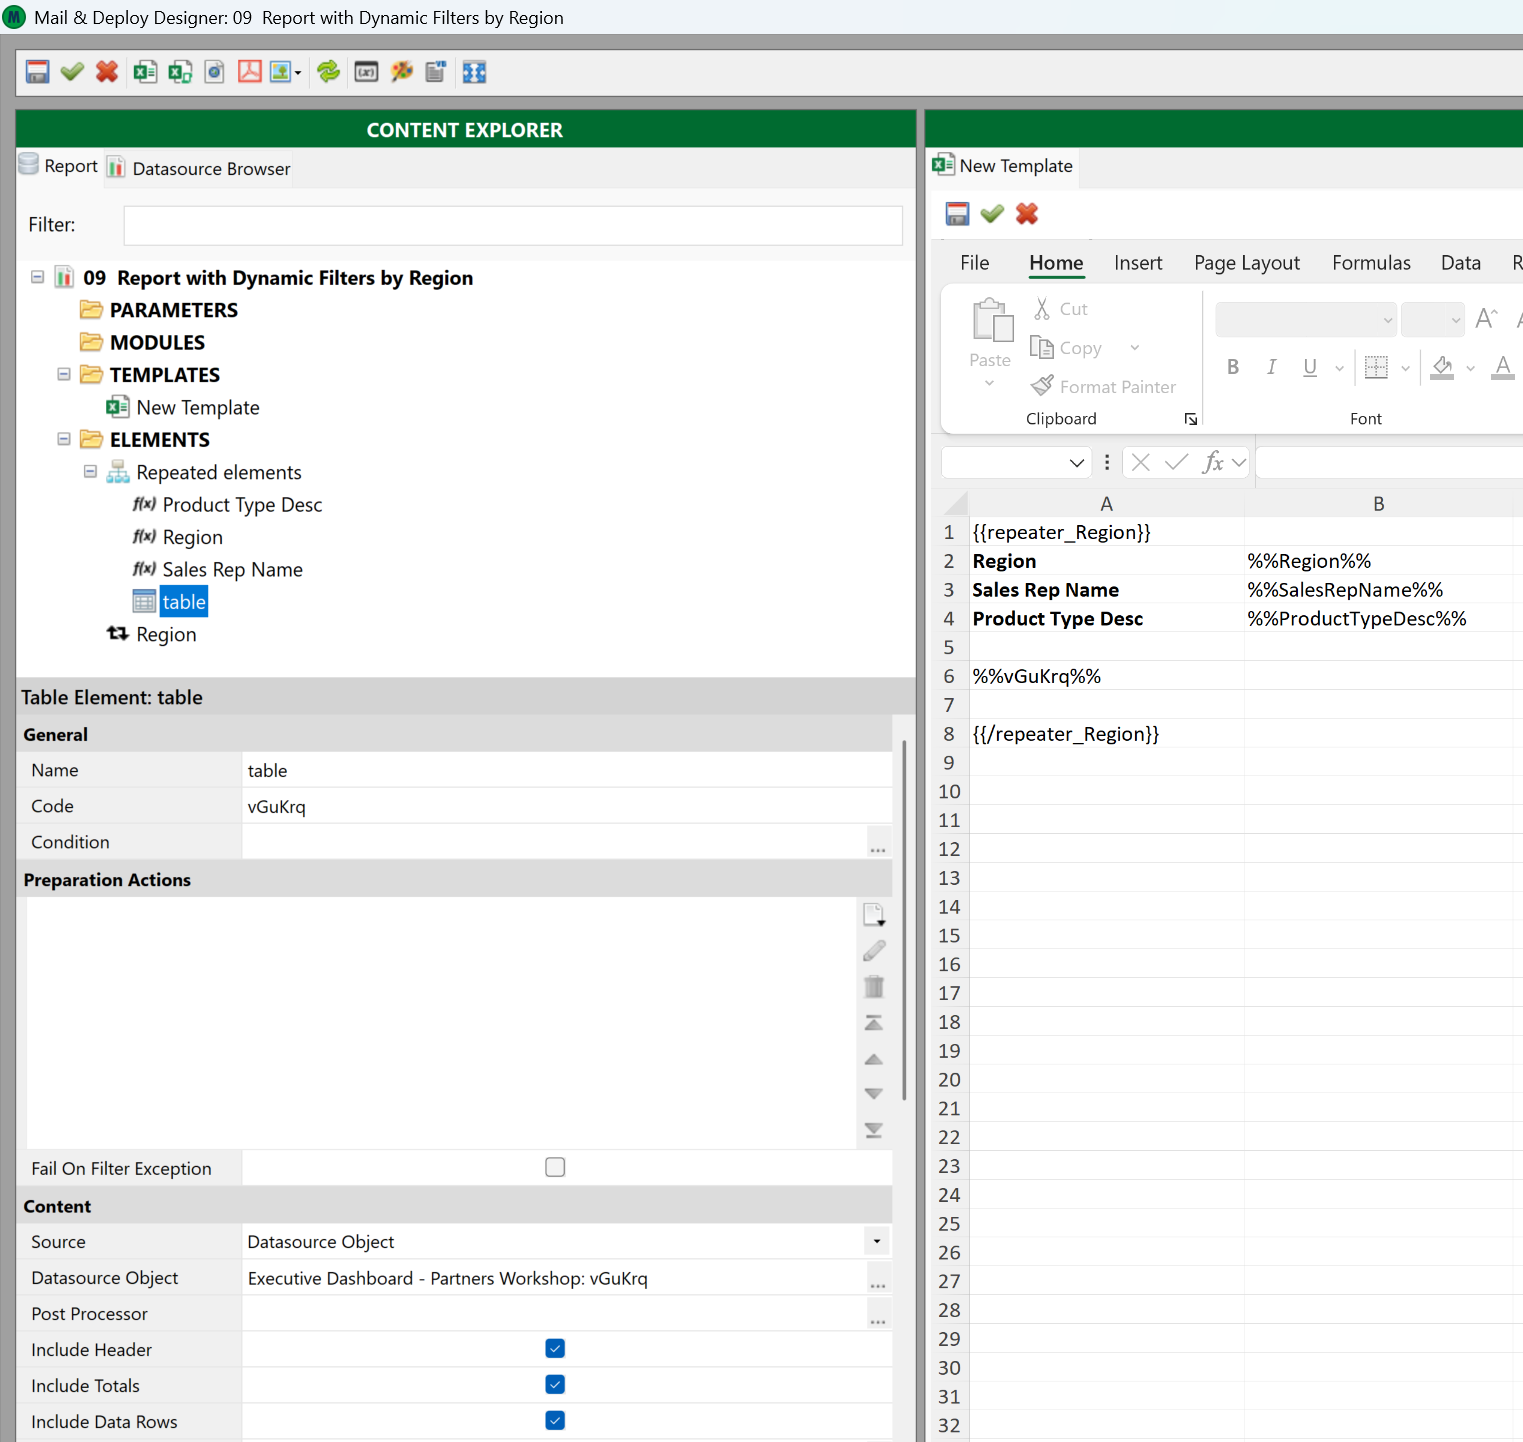Collapse the Repeated elements tree node
The height and width of the screenshot is (1442, 1523).
90,472
